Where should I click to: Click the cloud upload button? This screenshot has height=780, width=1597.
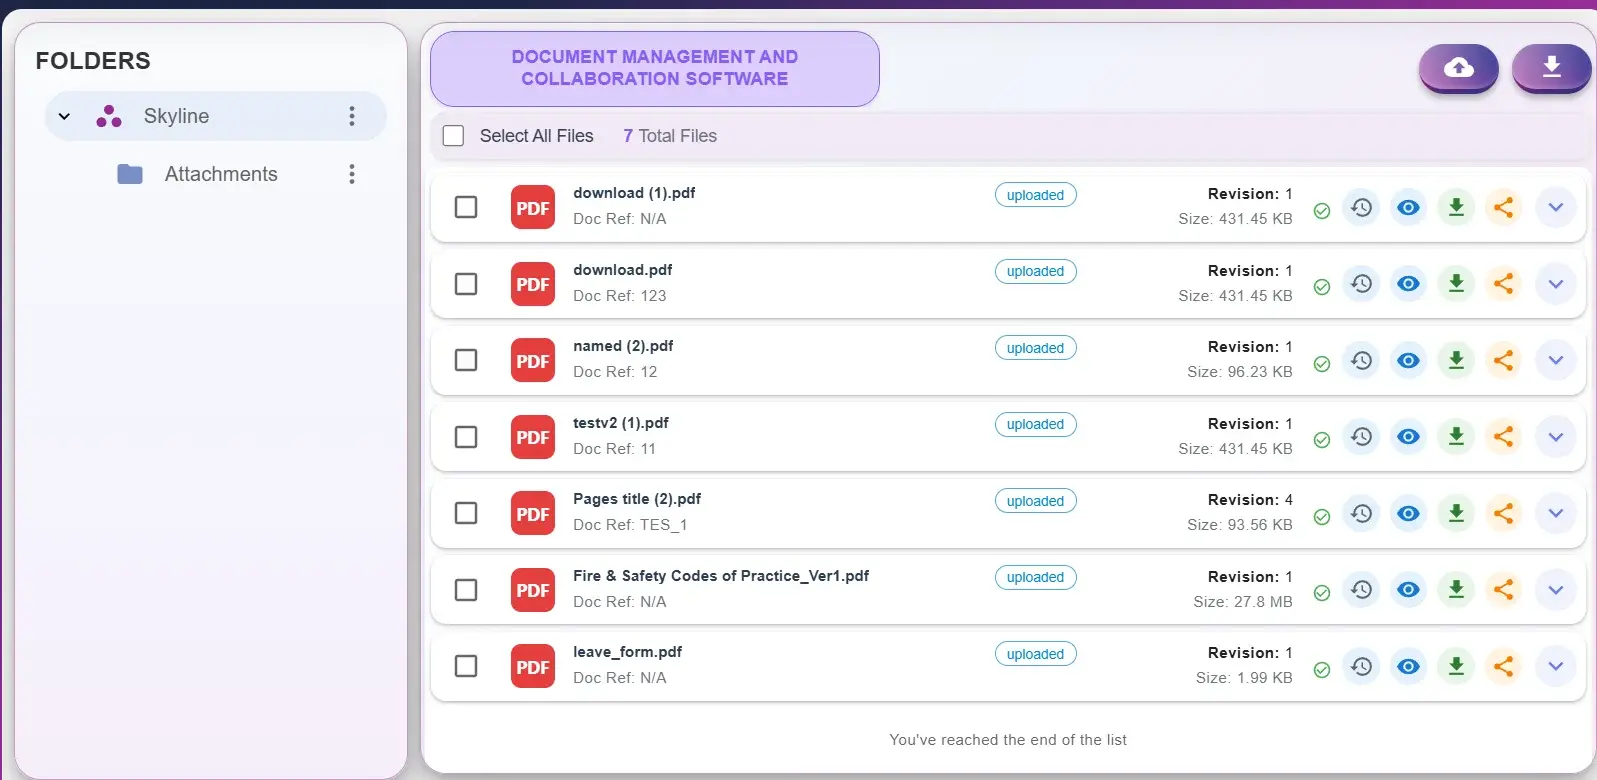click(x=1458, y=68)
